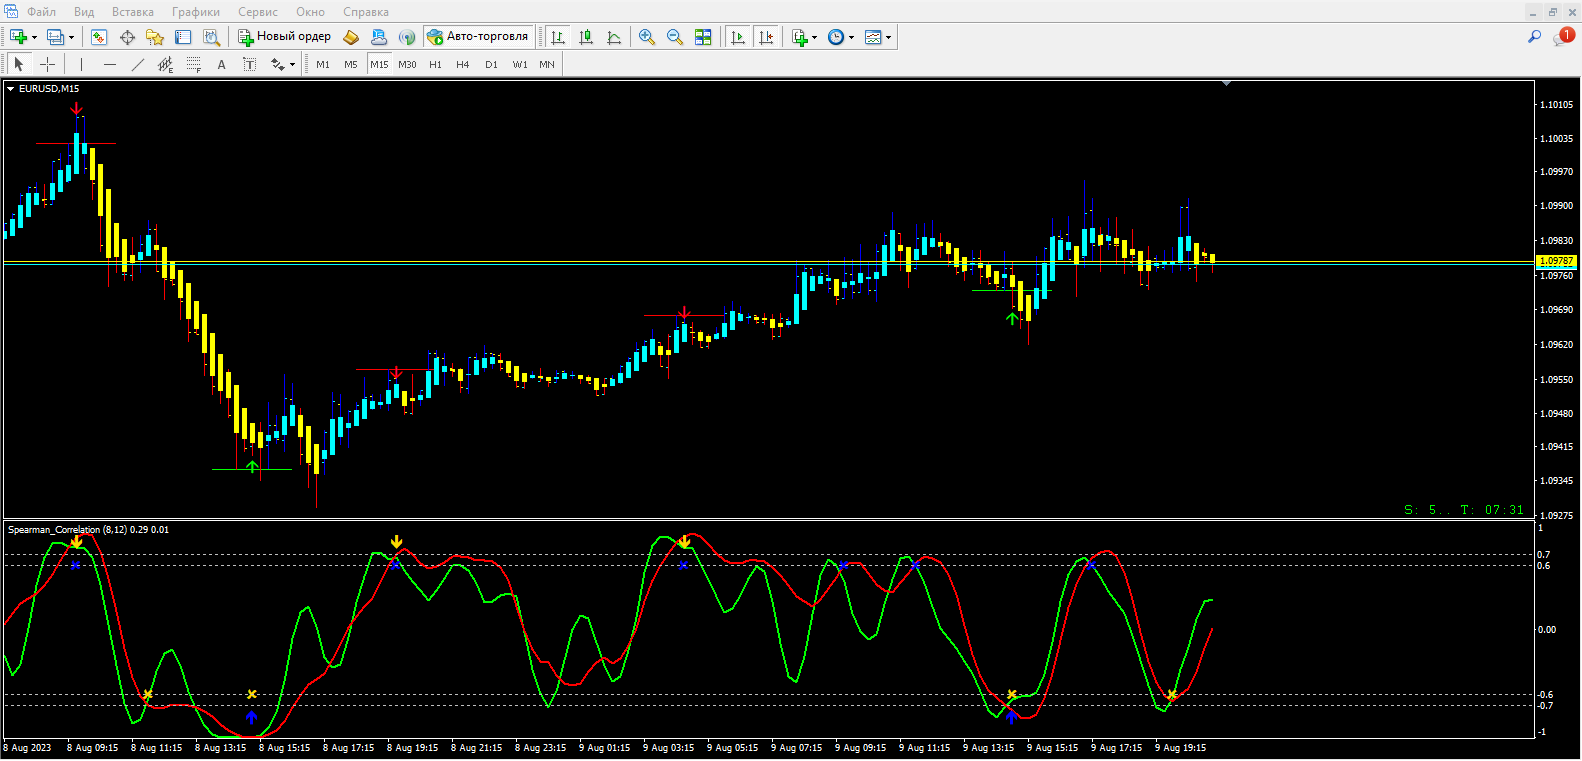Open the Графики menu
Viewport: 1582px width, 761px height.
(196, 12)
